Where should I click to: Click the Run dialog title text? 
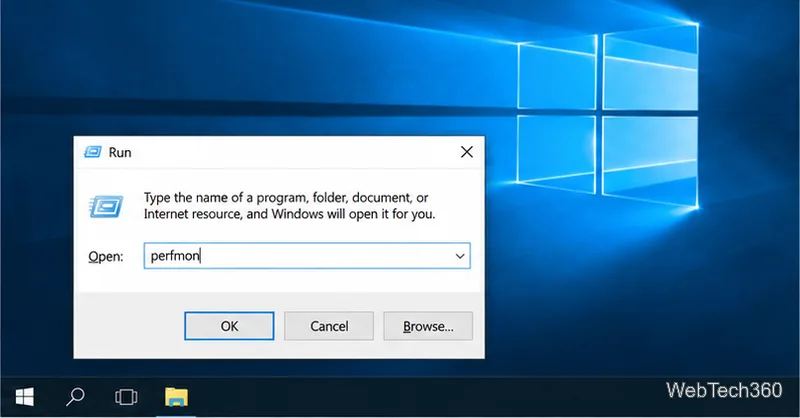(120, 152)
